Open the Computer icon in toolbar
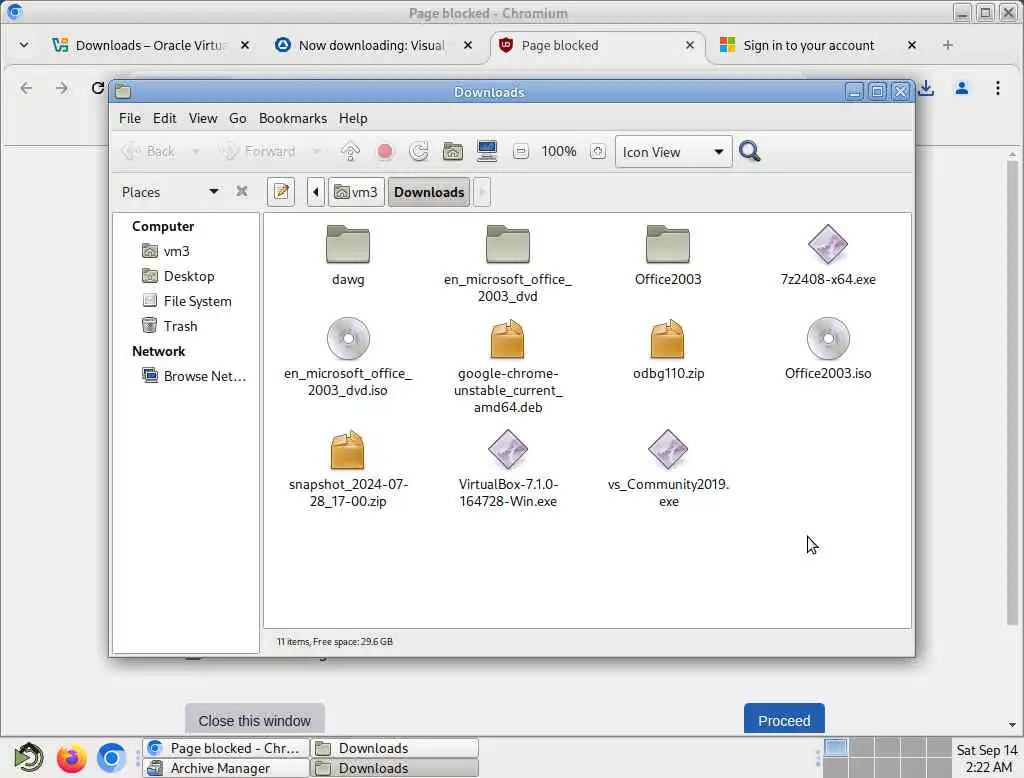This screenshot has width=1024, height=778. (x=487, y=152)
